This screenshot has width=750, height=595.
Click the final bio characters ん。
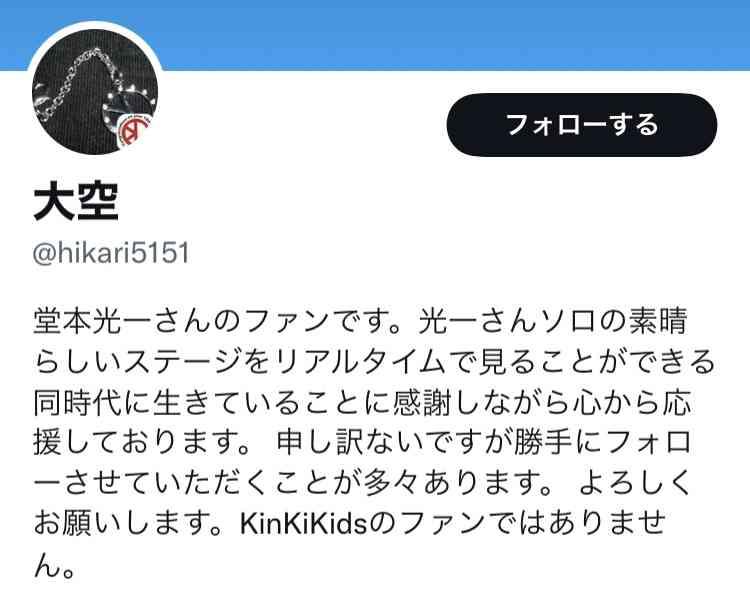point(54,566)
